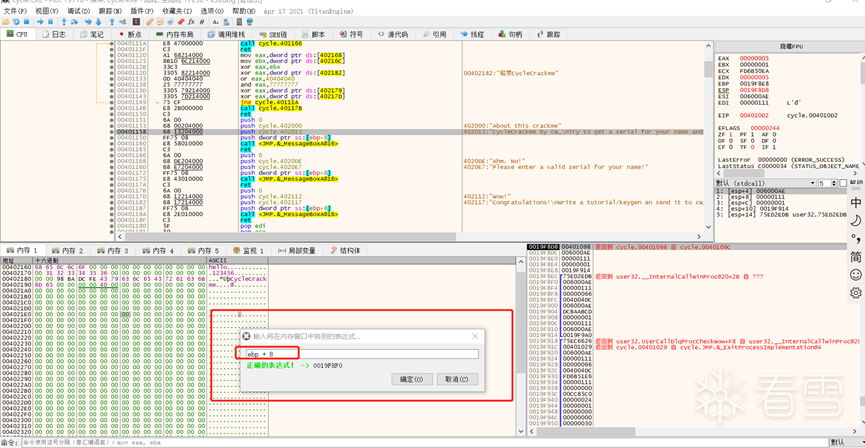
Task: Switch to the 日志 log tab
Action: [x=53, y=34]
